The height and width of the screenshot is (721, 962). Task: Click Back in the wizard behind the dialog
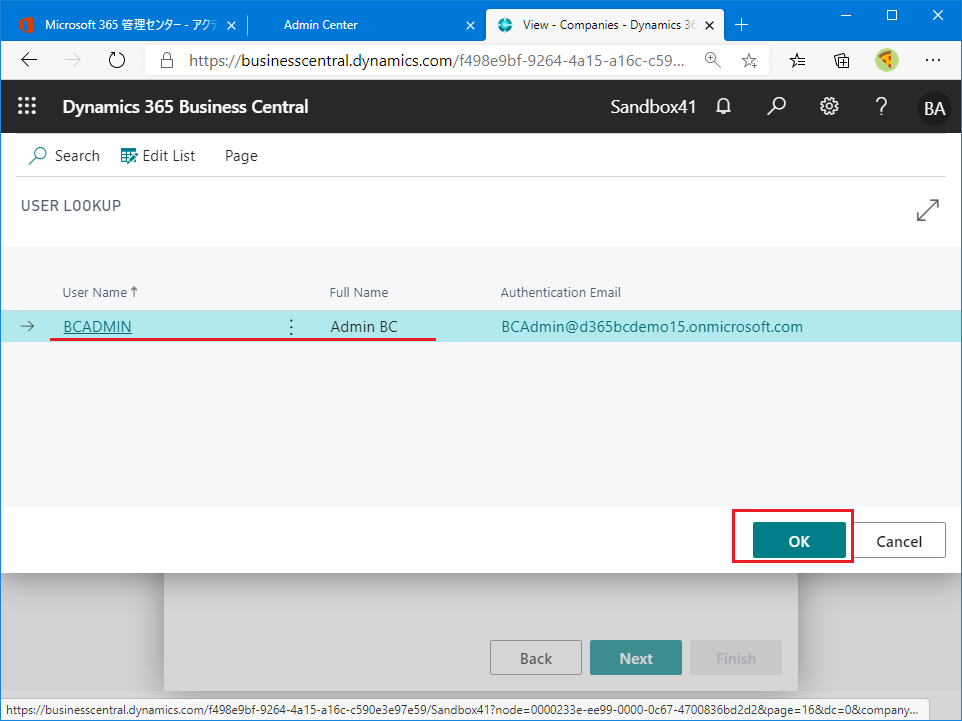pyautogui.click(x=536, y=658)
